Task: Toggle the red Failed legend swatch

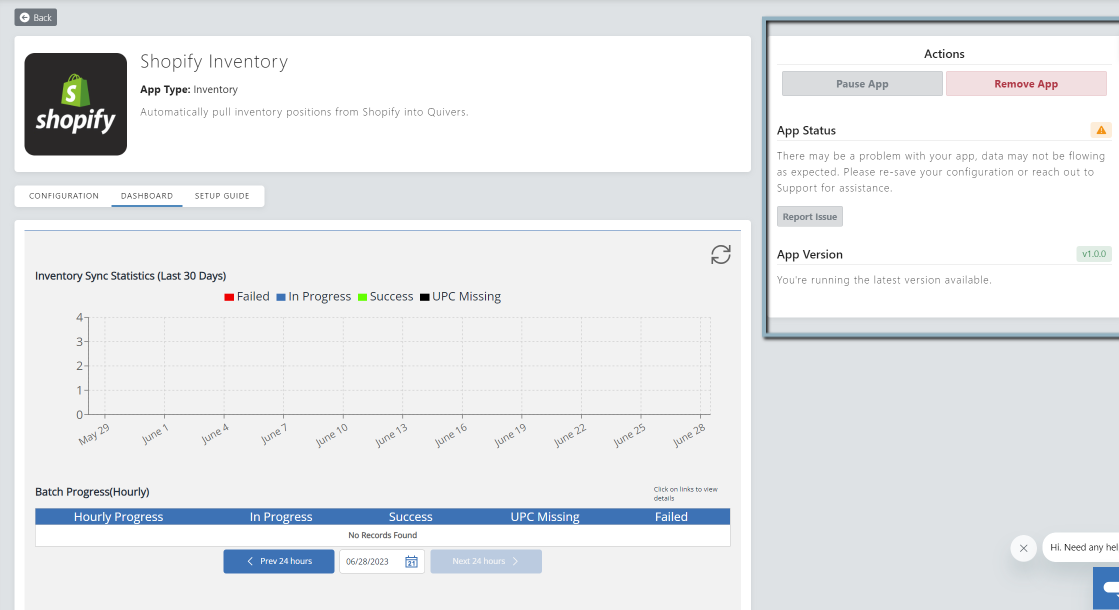Action: point(229,297)
